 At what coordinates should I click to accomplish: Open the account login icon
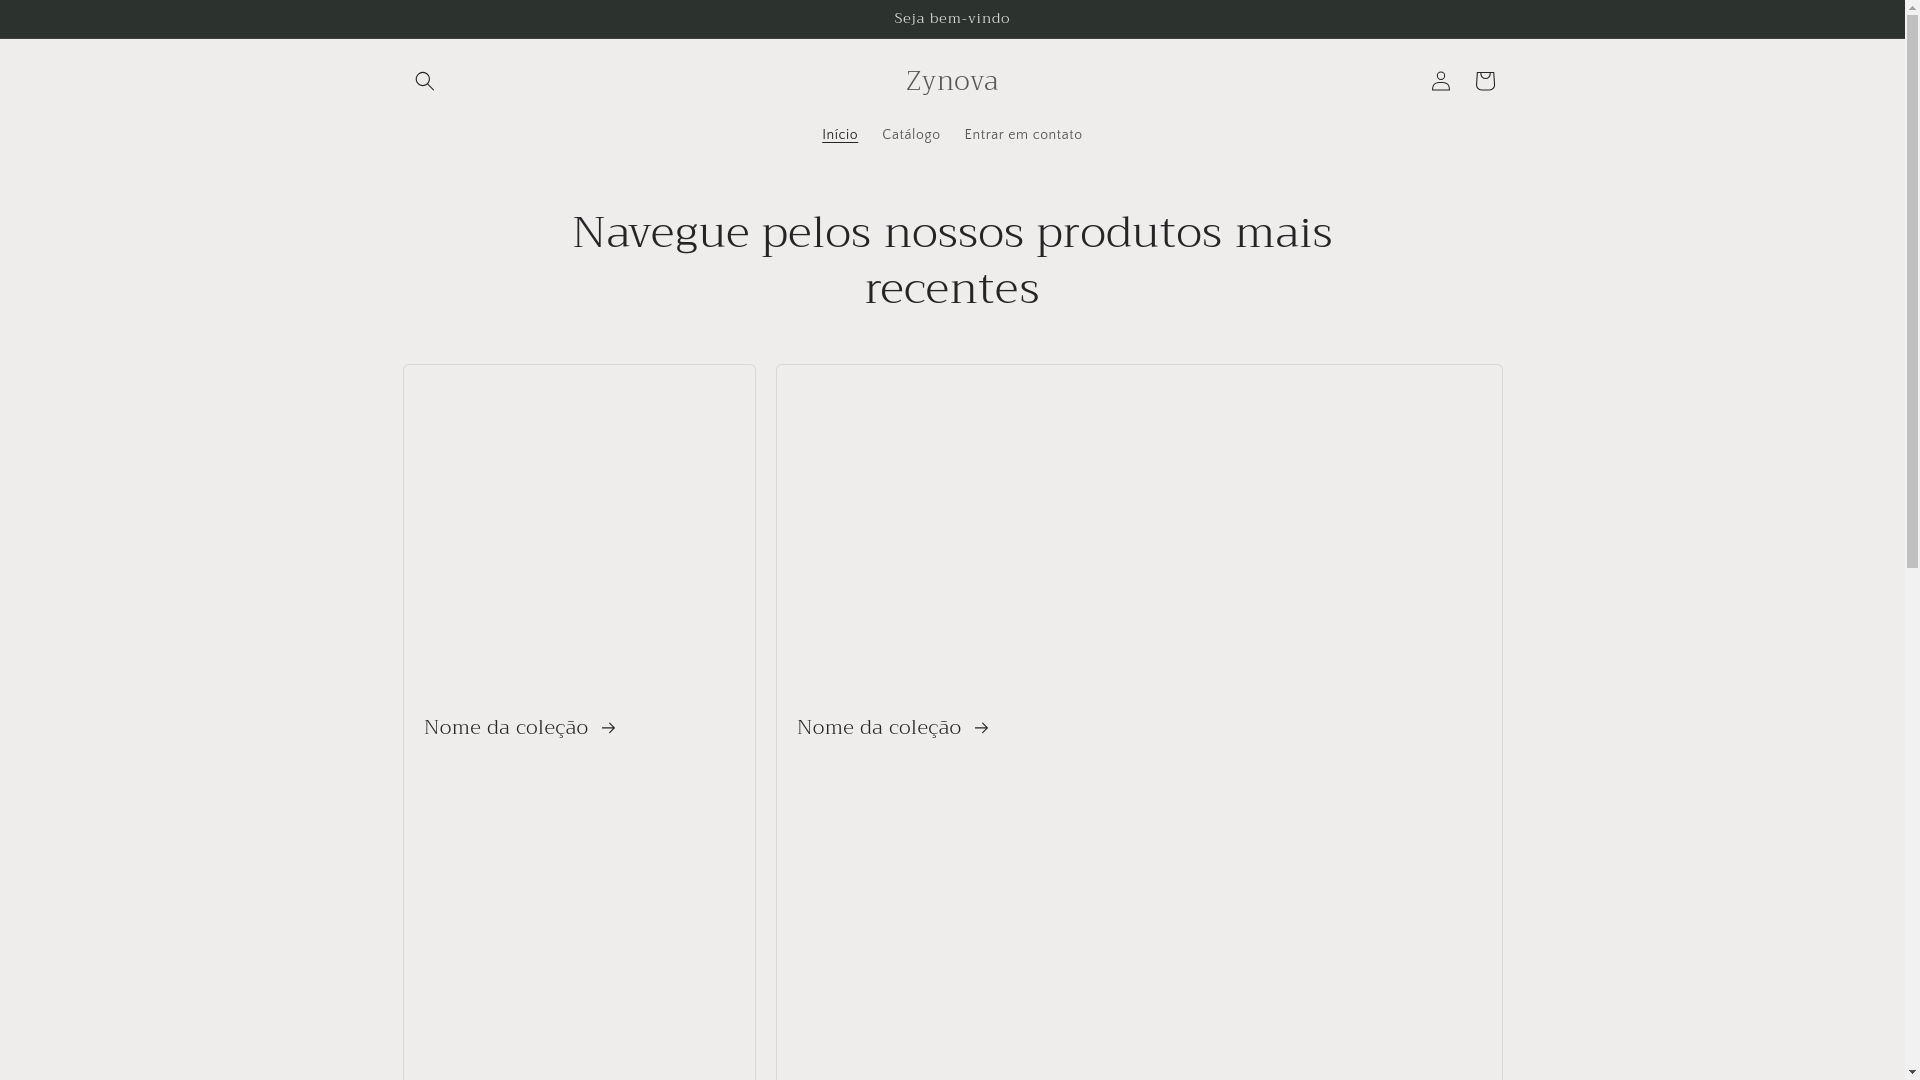(1440, 81)
